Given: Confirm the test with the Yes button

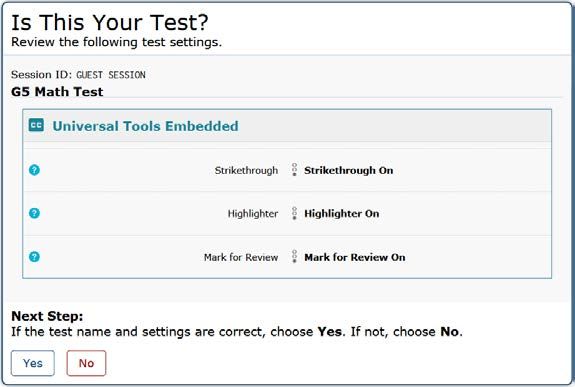Looking at the screenshot, I should tap(33, 363).
